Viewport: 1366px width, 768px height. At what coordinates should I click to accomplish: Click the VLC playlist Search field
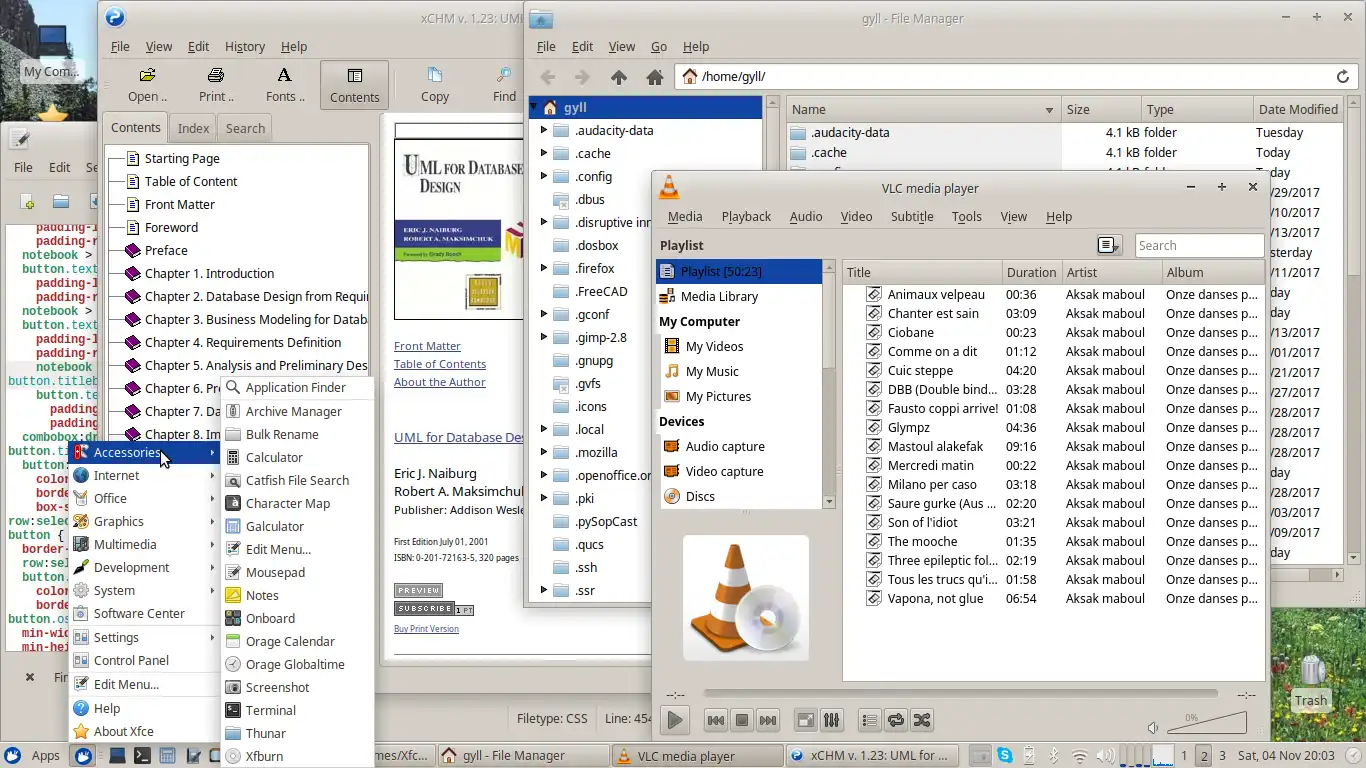point(1199,245)
